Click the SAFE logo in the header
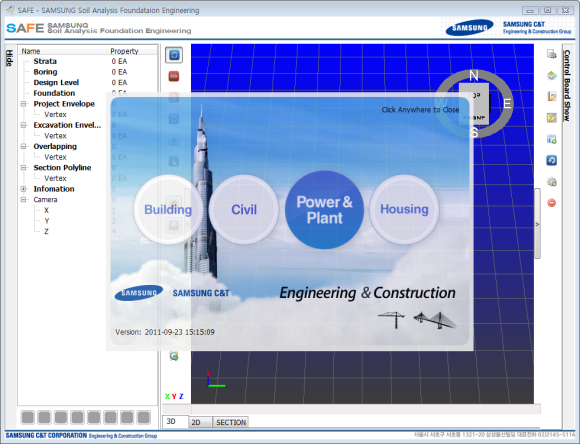The width and height of the screenshot is (580, 445). click(26, 28)
